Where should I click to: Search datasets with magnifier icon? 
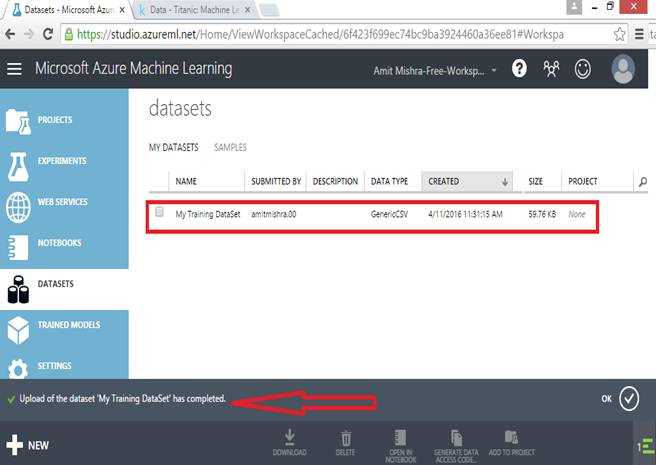[x=643, y=182]
